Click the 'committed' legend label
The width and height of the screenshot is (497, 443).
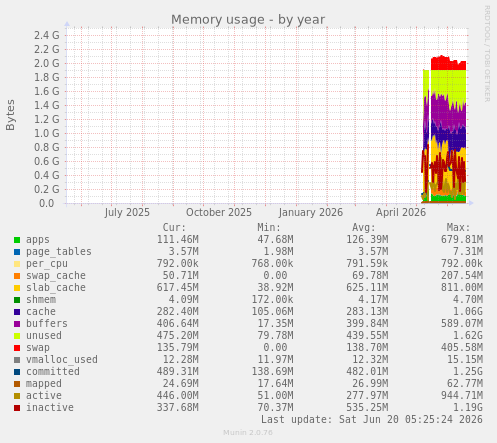click(x=53, y=372)
